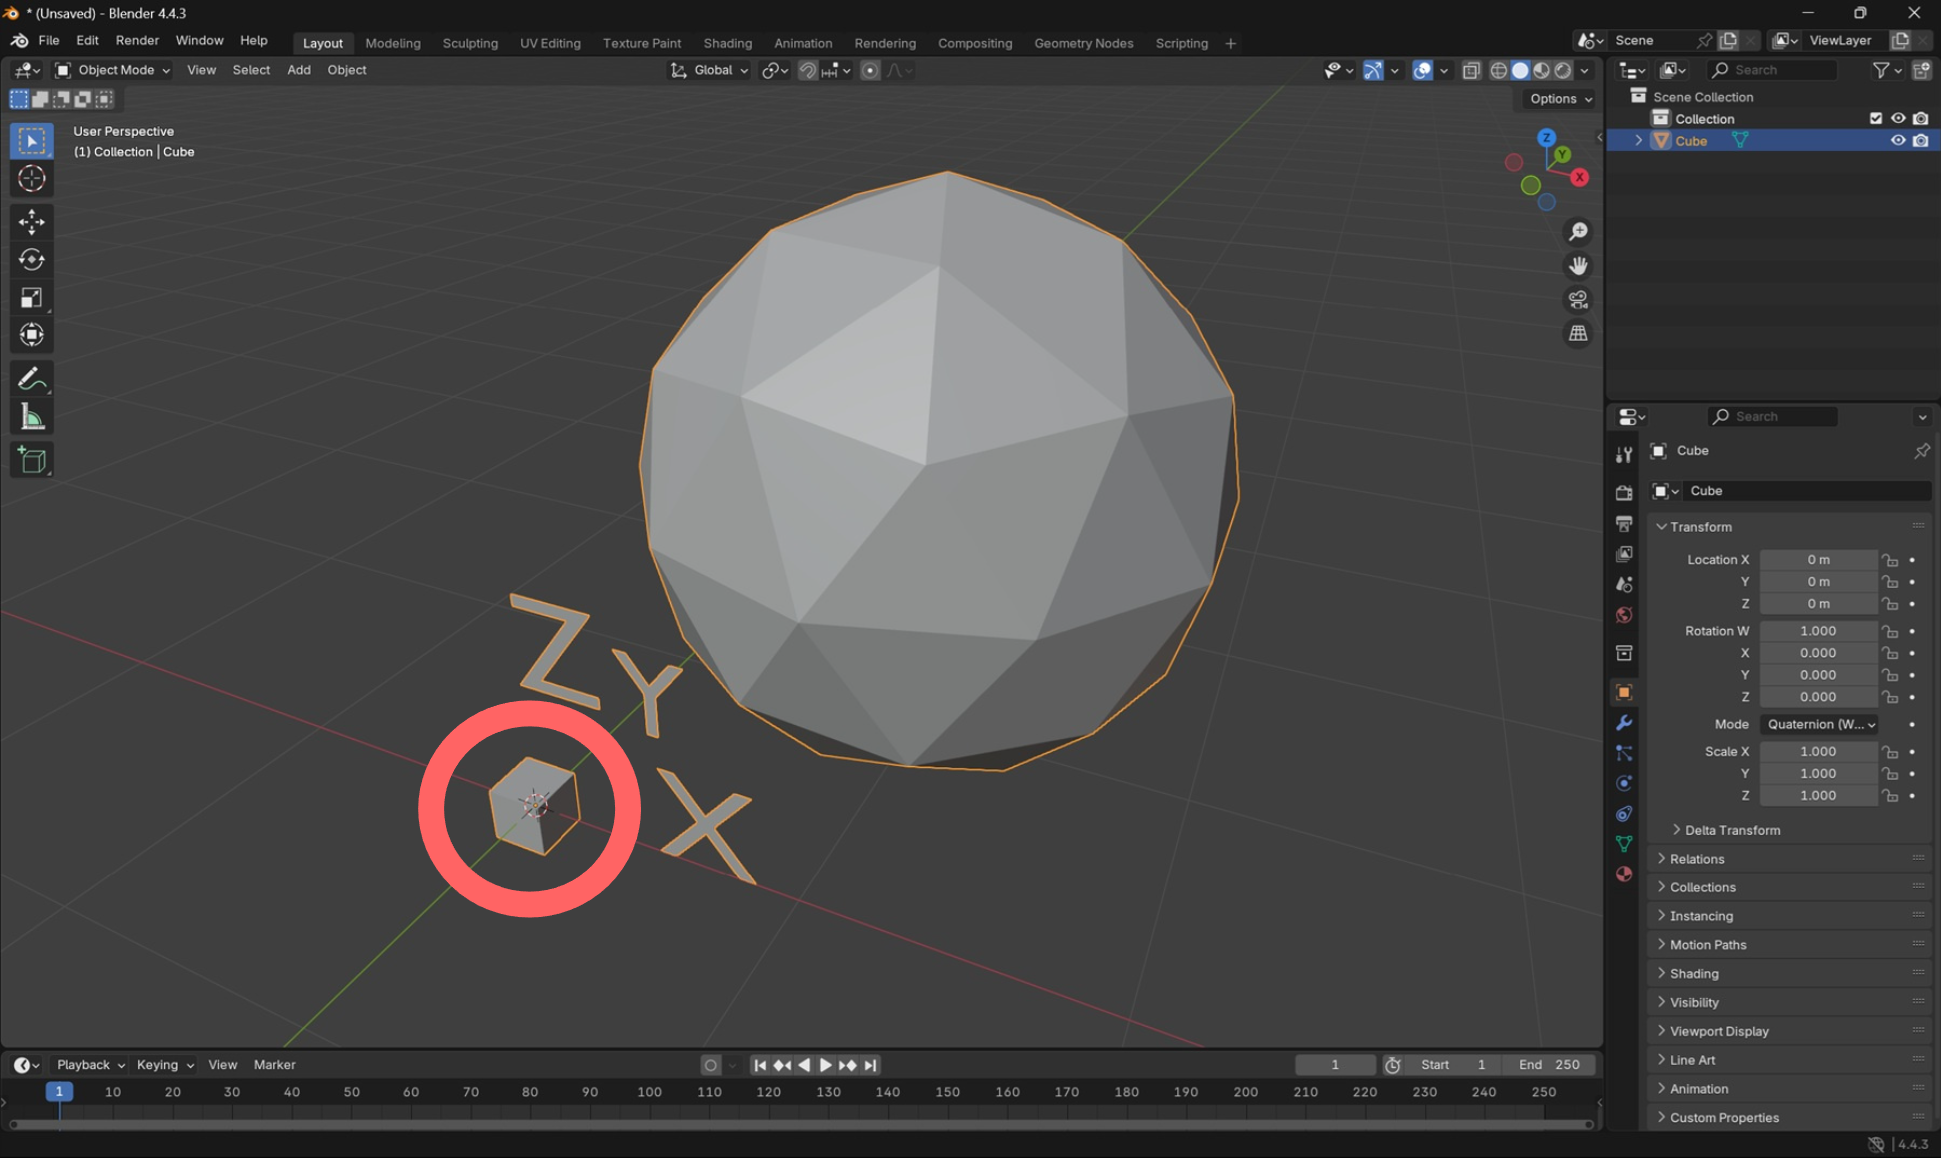Play the animation in timeline
The width and height of the screenshot is (1941, 1158).
(825, 1065)
